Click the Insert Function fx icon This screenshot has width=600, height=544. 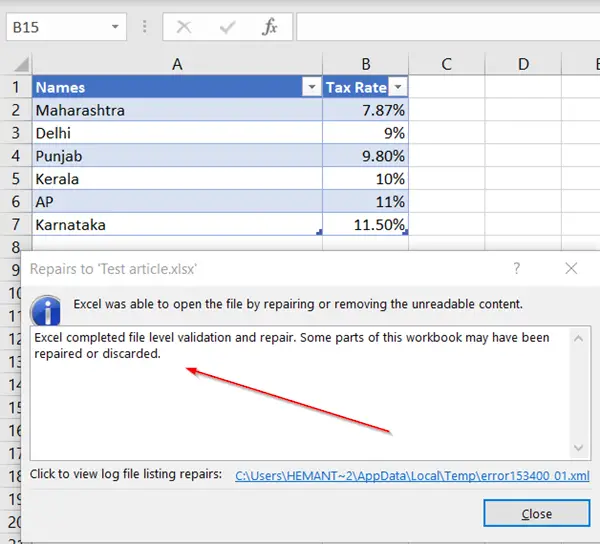(270, 27)
